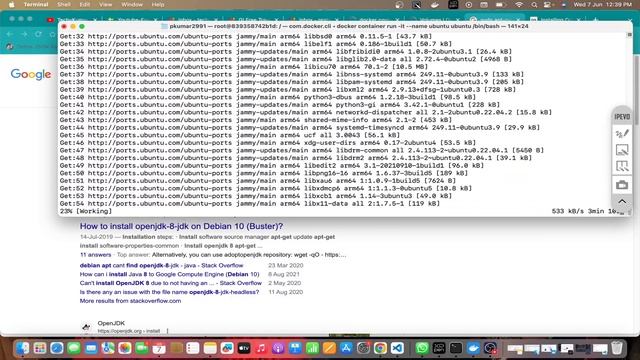Open the Edit menu
Screen dimensions: 640x360
pyautogui.click(x=84, y=4)
